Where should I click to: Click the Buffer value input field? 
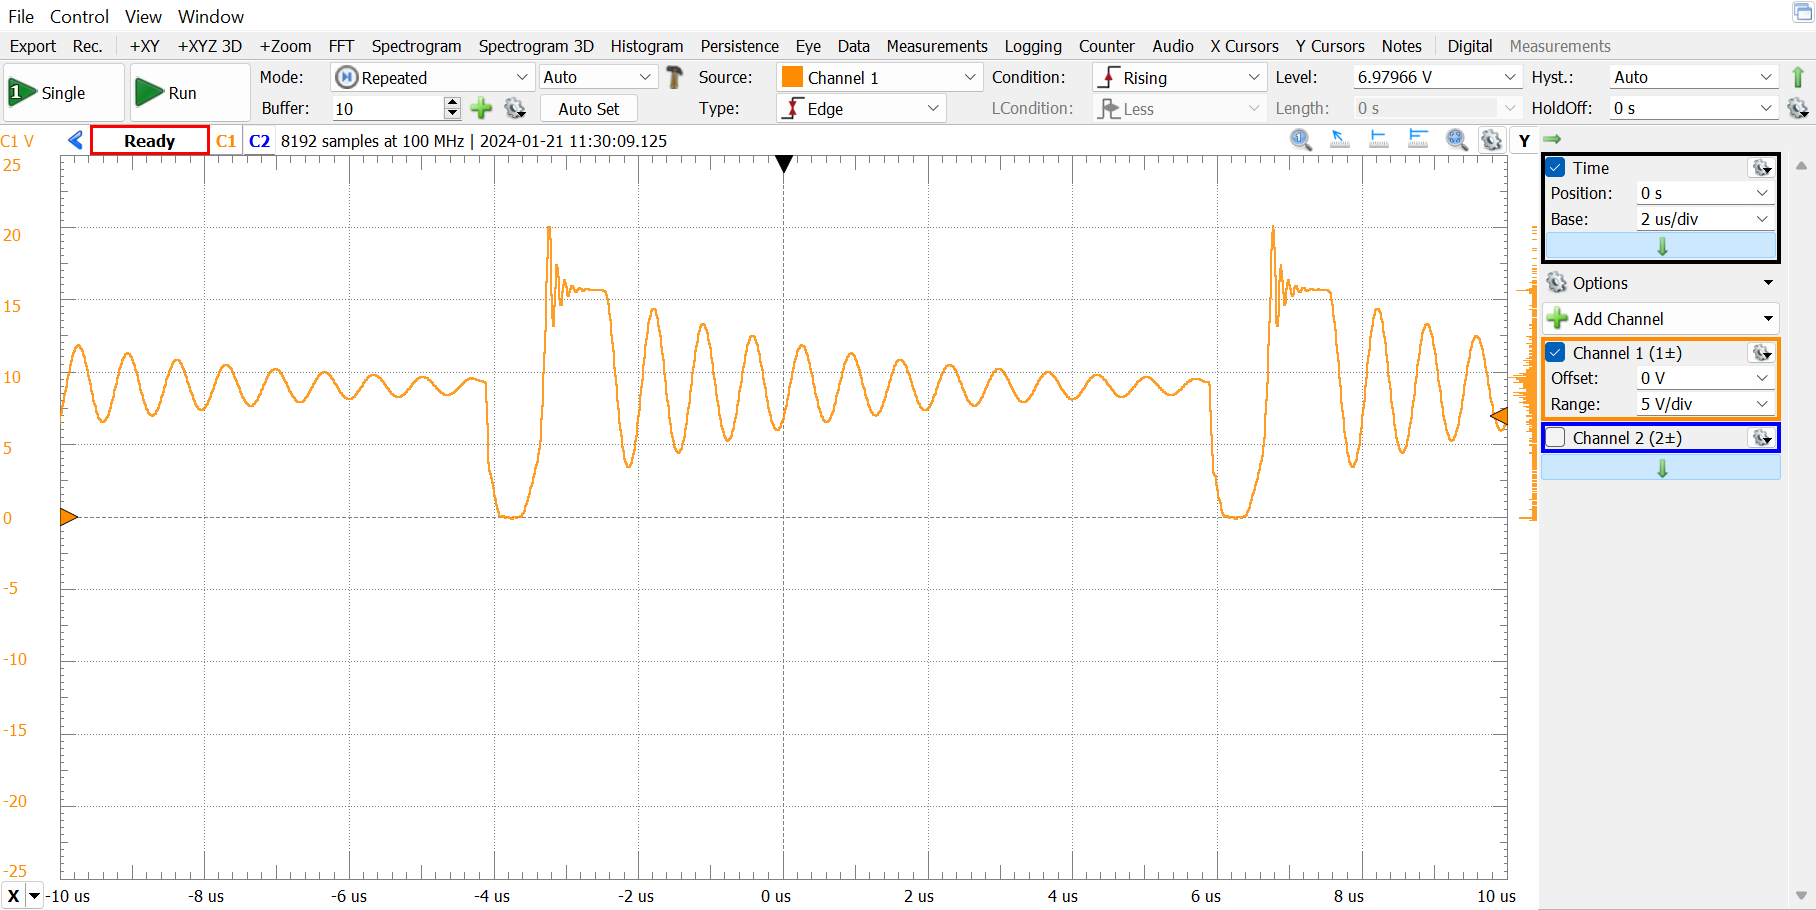388,108
